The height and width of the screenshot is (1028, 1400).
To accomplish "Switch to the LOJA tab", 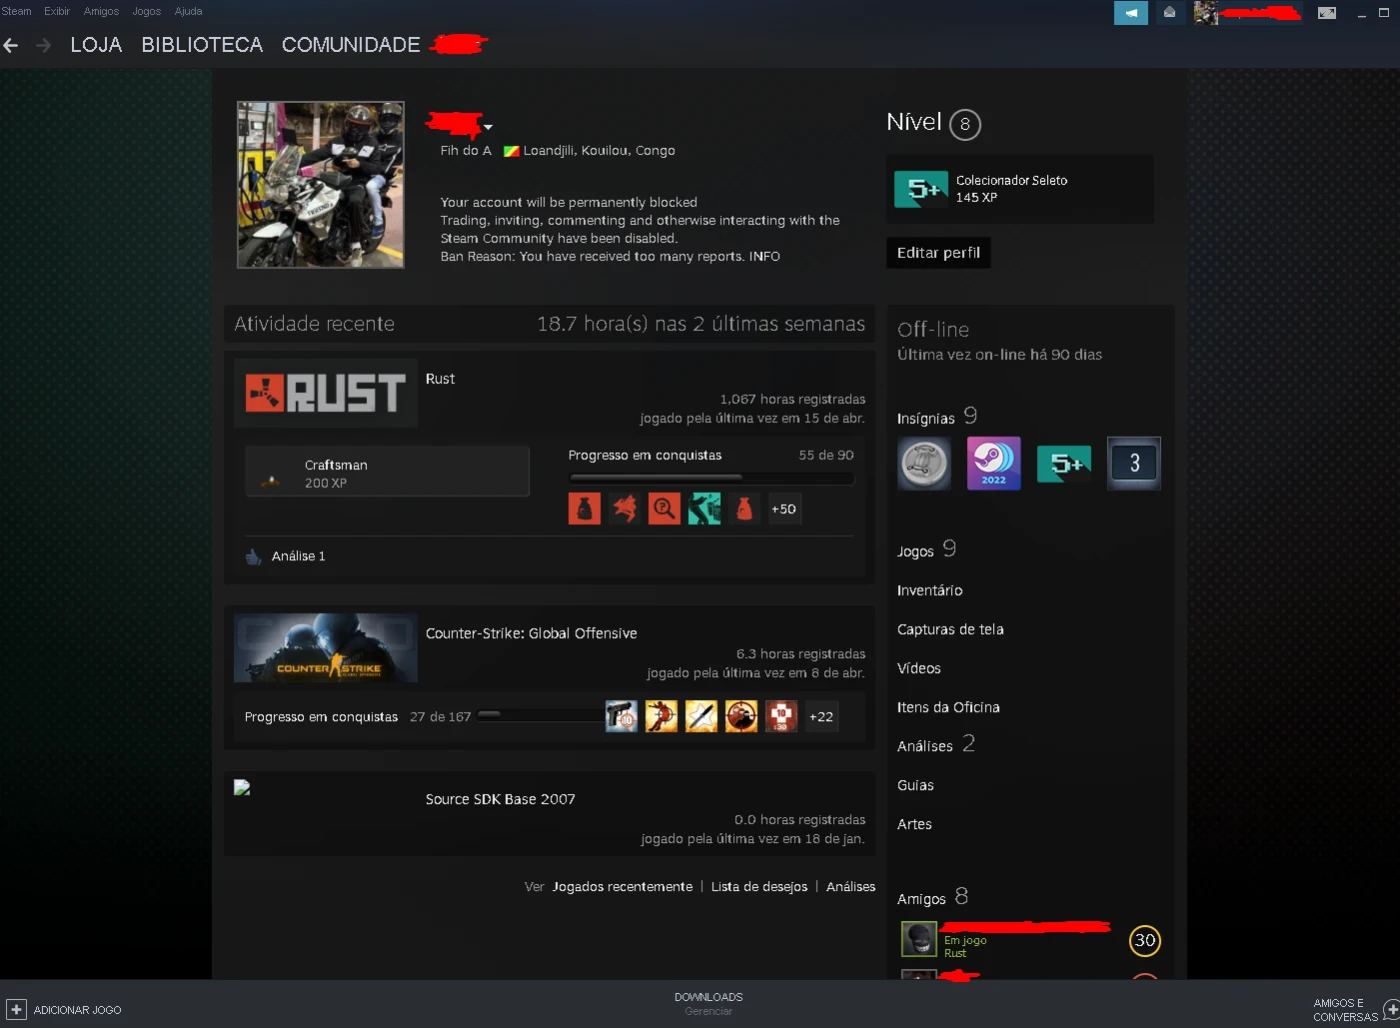I will coord(96,45).
